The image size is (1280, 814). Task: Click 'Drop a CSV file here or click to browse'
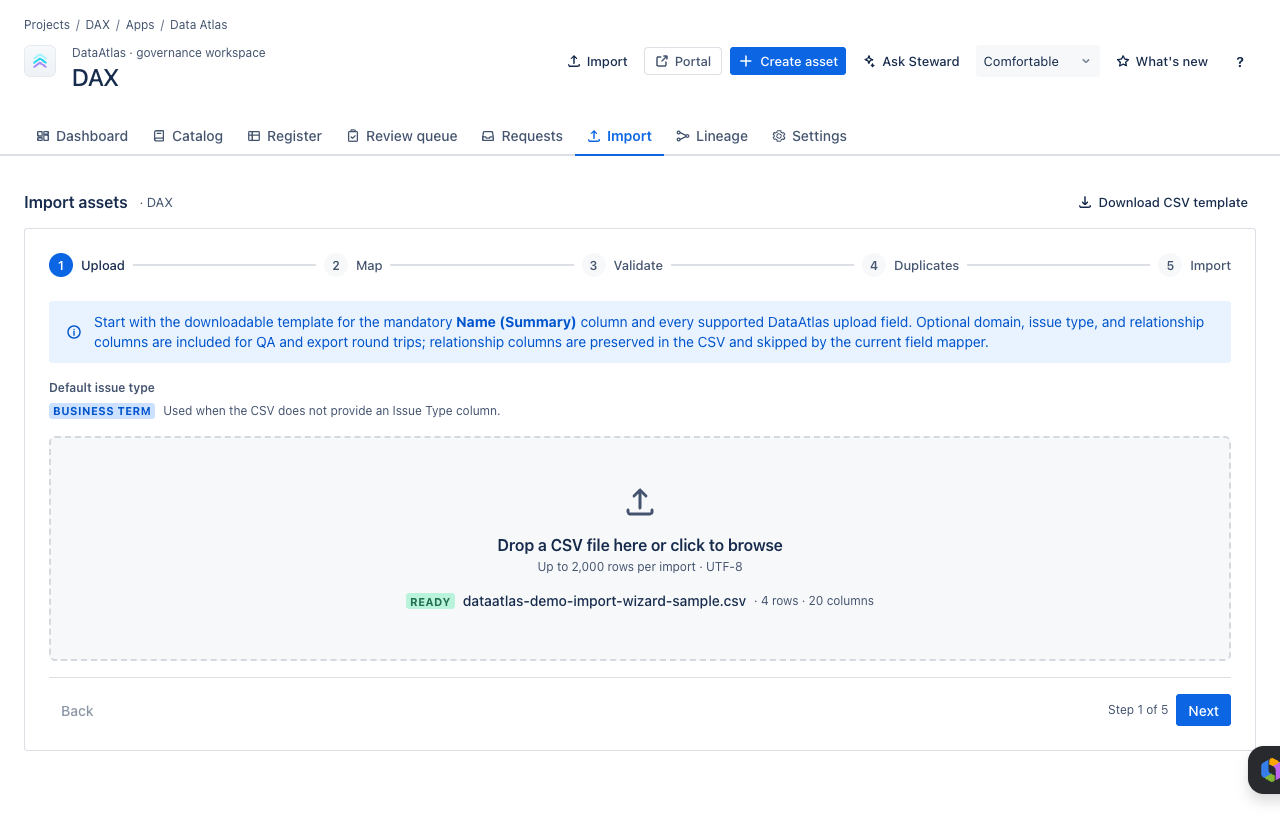(x=640, y=545)
